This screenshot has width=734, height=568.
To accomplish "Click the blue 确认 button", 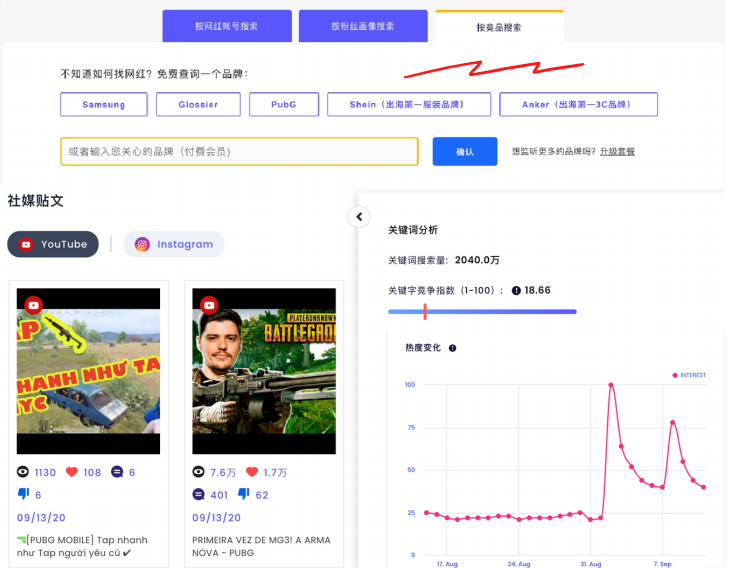I will 465,151.
